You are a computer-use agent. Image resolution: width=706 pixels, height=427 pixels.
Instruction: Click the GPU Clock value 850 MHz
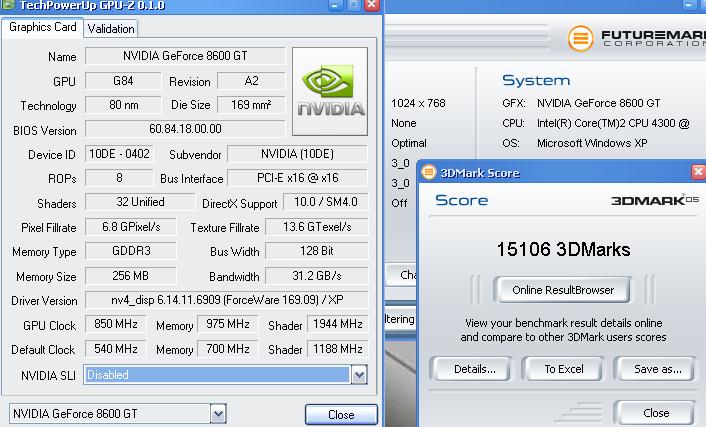pos(116,324)
